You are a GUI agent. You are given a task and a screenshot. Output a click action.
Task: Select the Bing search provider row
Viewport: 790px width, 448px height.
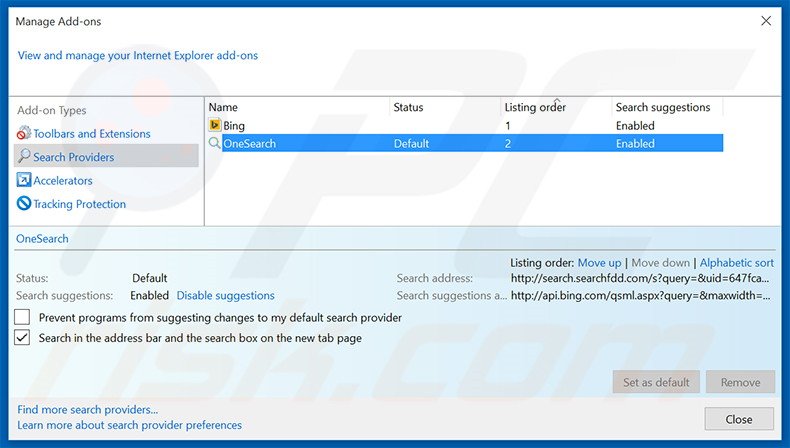click(465, 125)
